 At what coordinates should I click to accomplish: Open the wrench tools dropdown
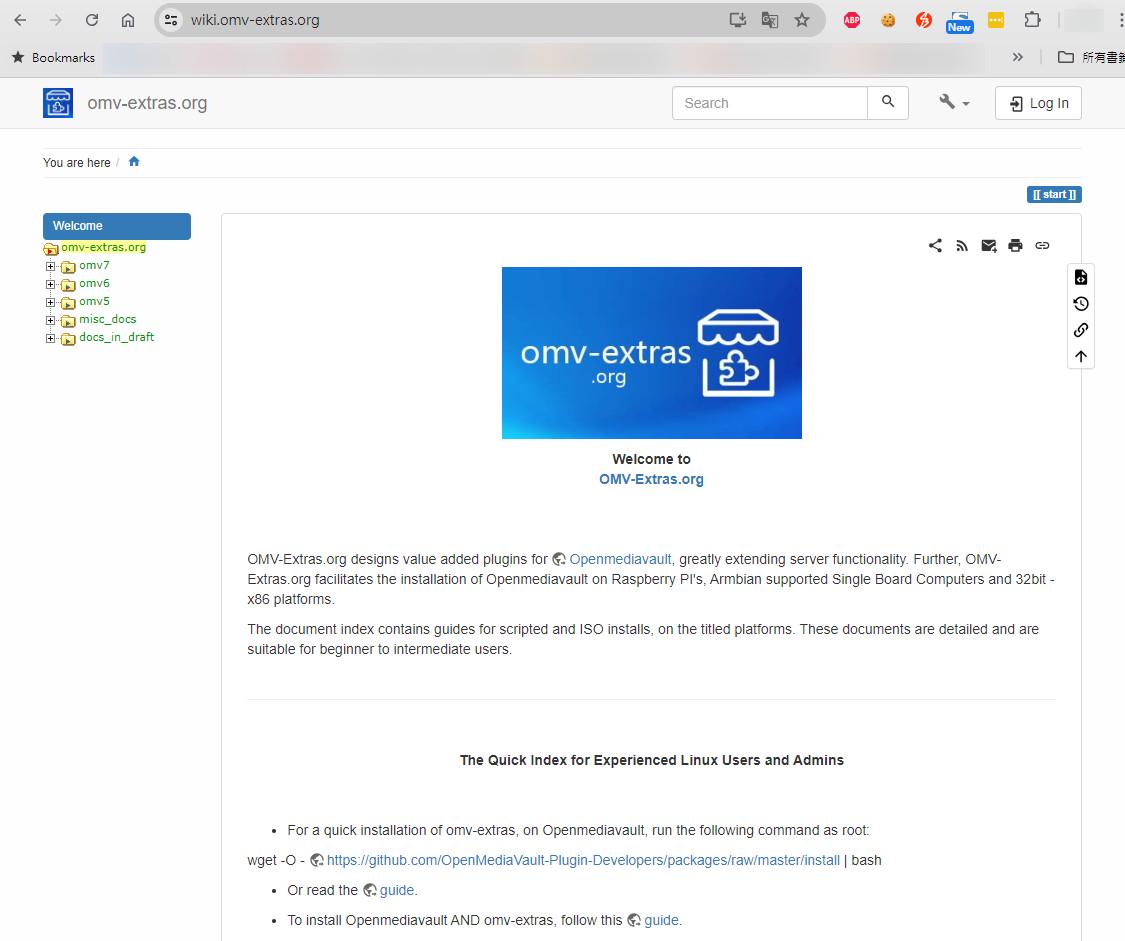[954, 103]
